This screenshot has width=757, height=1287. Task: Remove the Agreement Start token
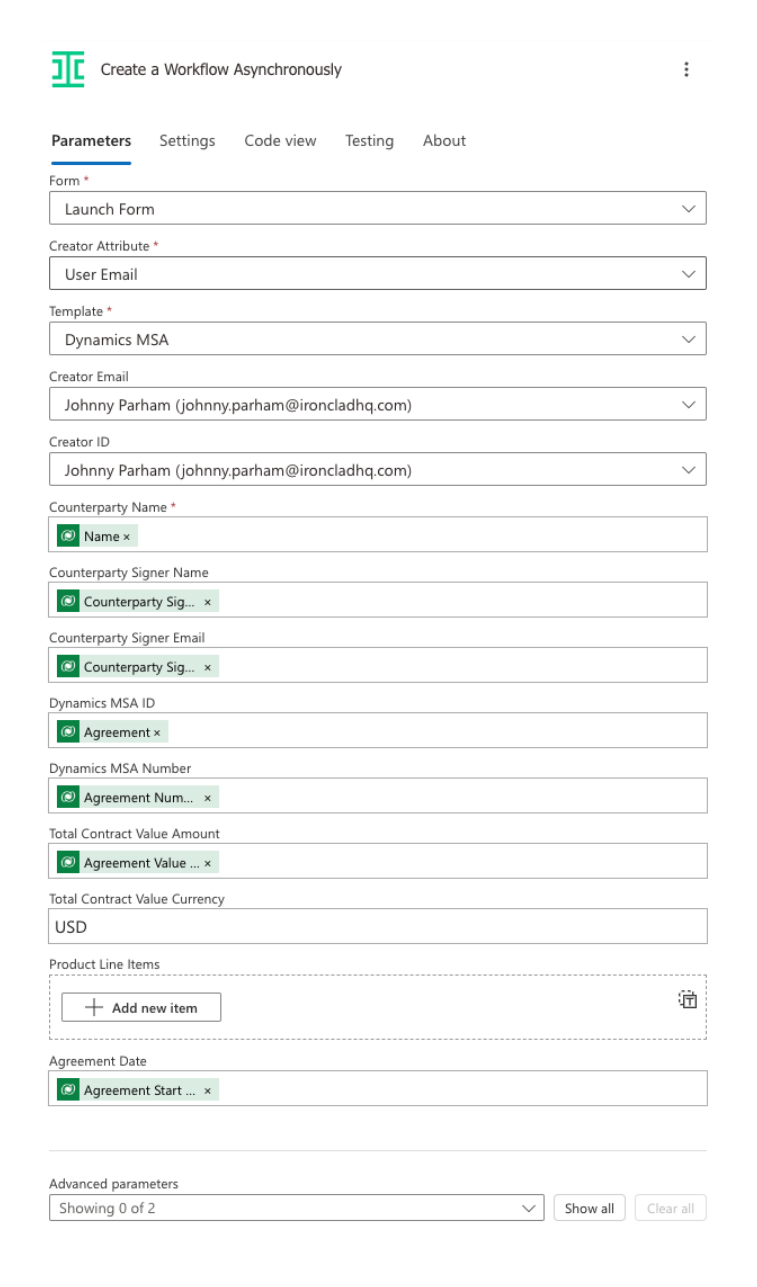point(207,1091)
